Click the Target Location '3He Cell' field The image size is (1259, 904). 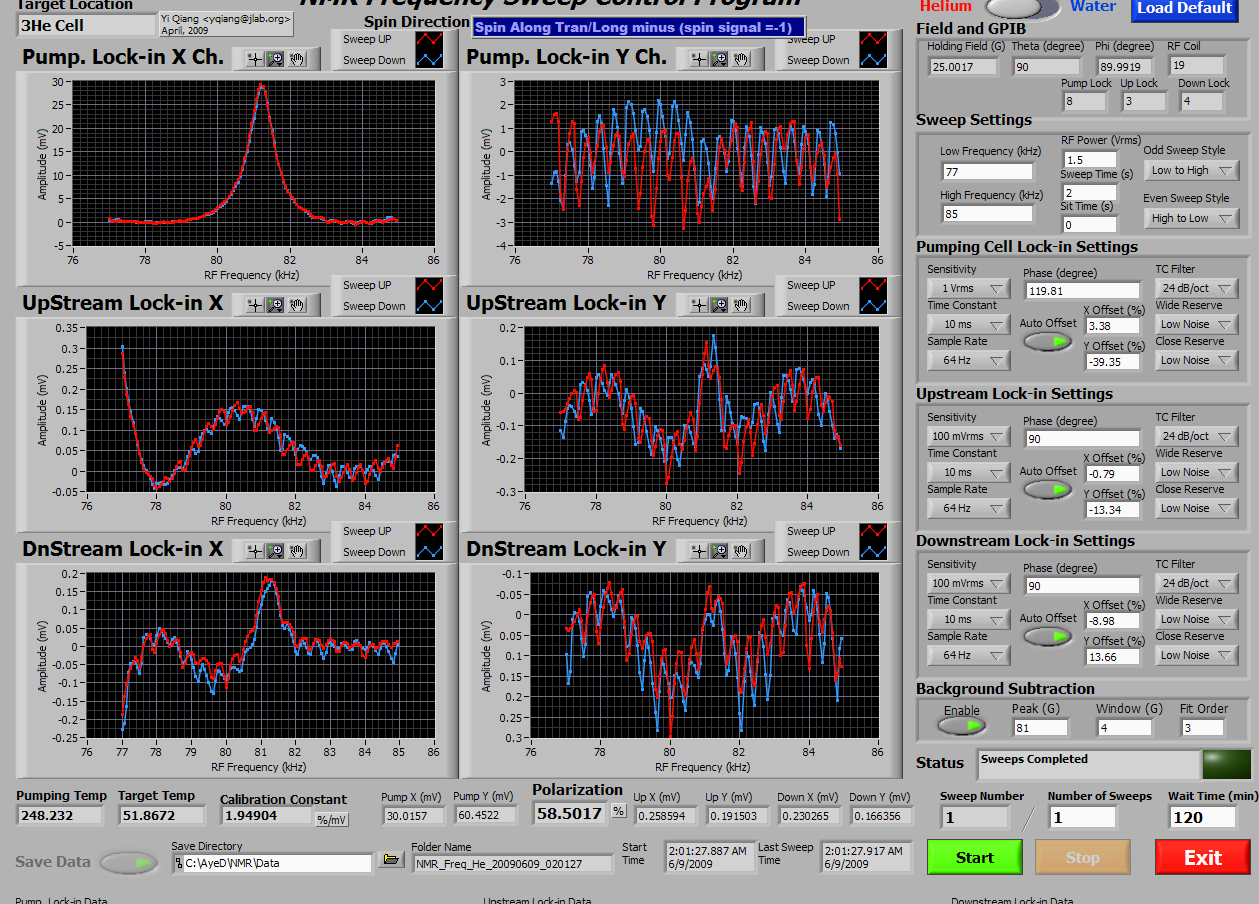pos(85,25)
